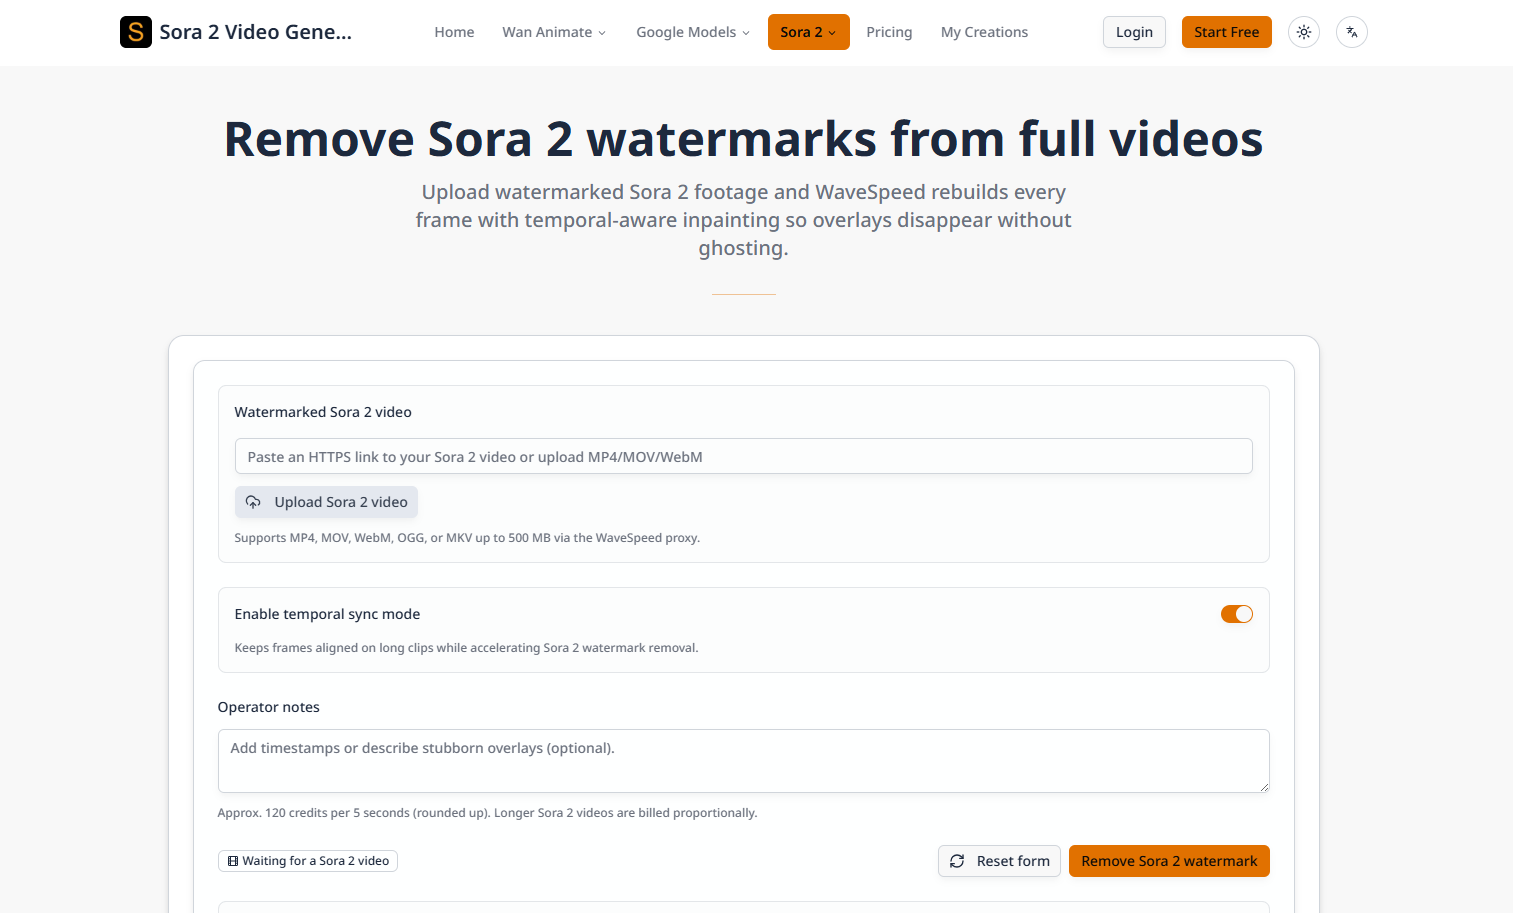Click the Reset form button

tap(999, 861)
